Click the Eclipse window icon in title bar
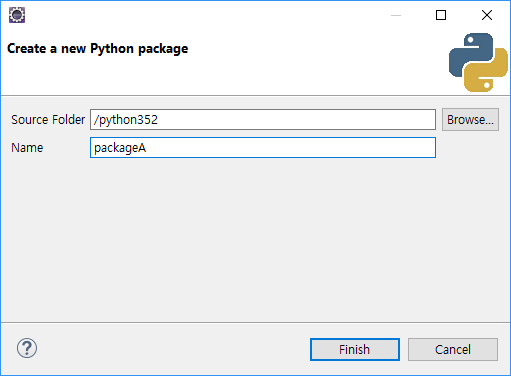 click(x=17, y=15)
